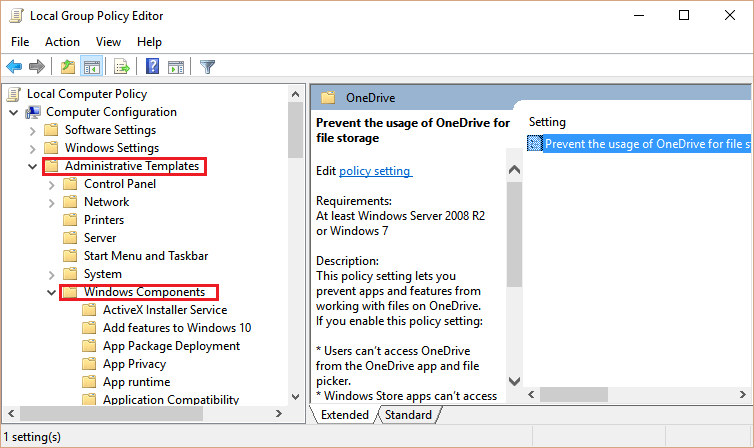Click settings list horizontal scroll left arrow
Viewport: 754px width, 448px height.
click(531, 395)
